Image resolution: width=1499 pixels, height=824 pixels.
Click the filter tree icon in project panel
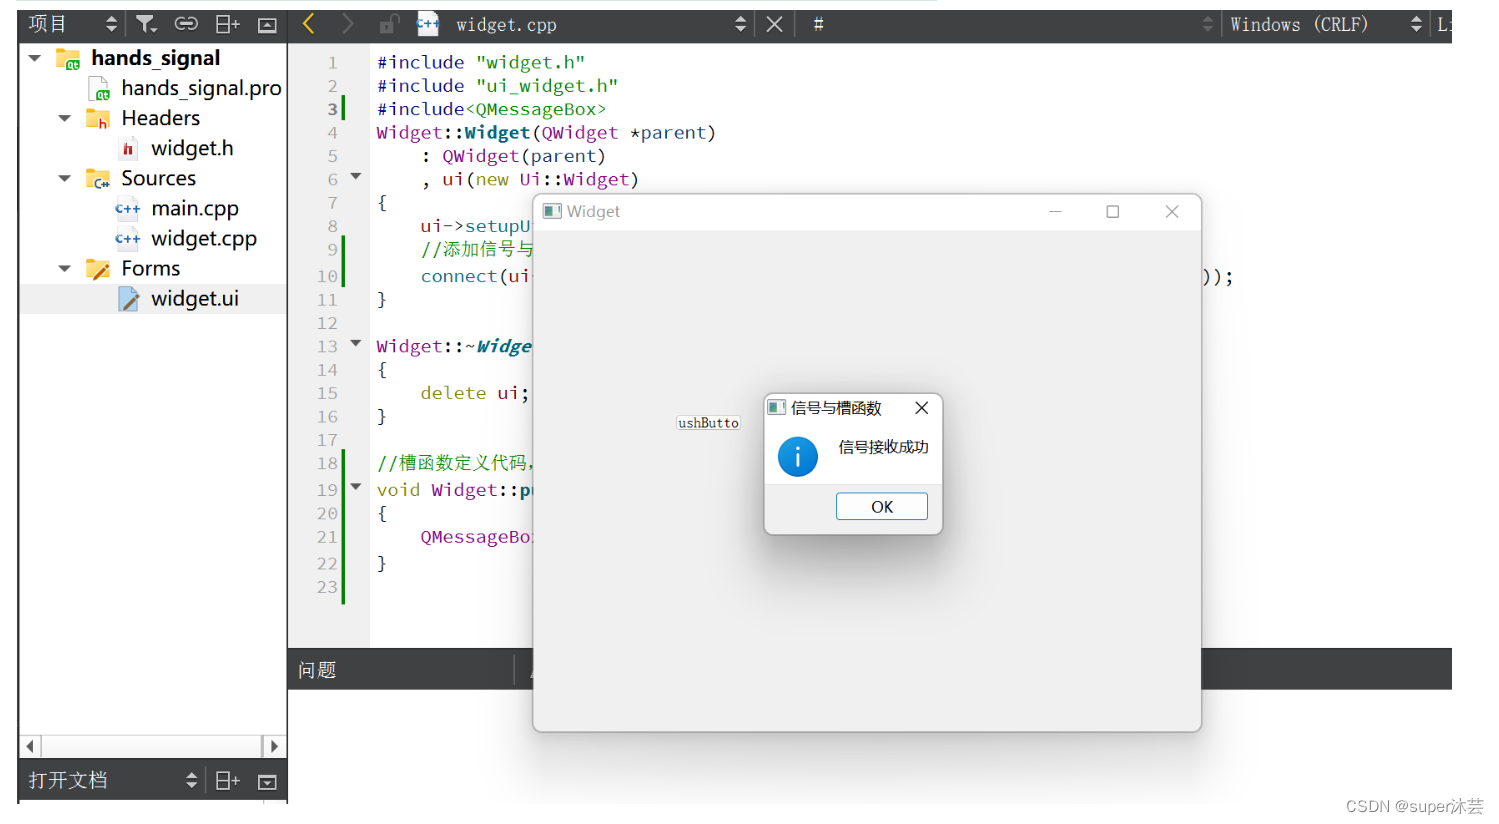(x=146, y=24)
